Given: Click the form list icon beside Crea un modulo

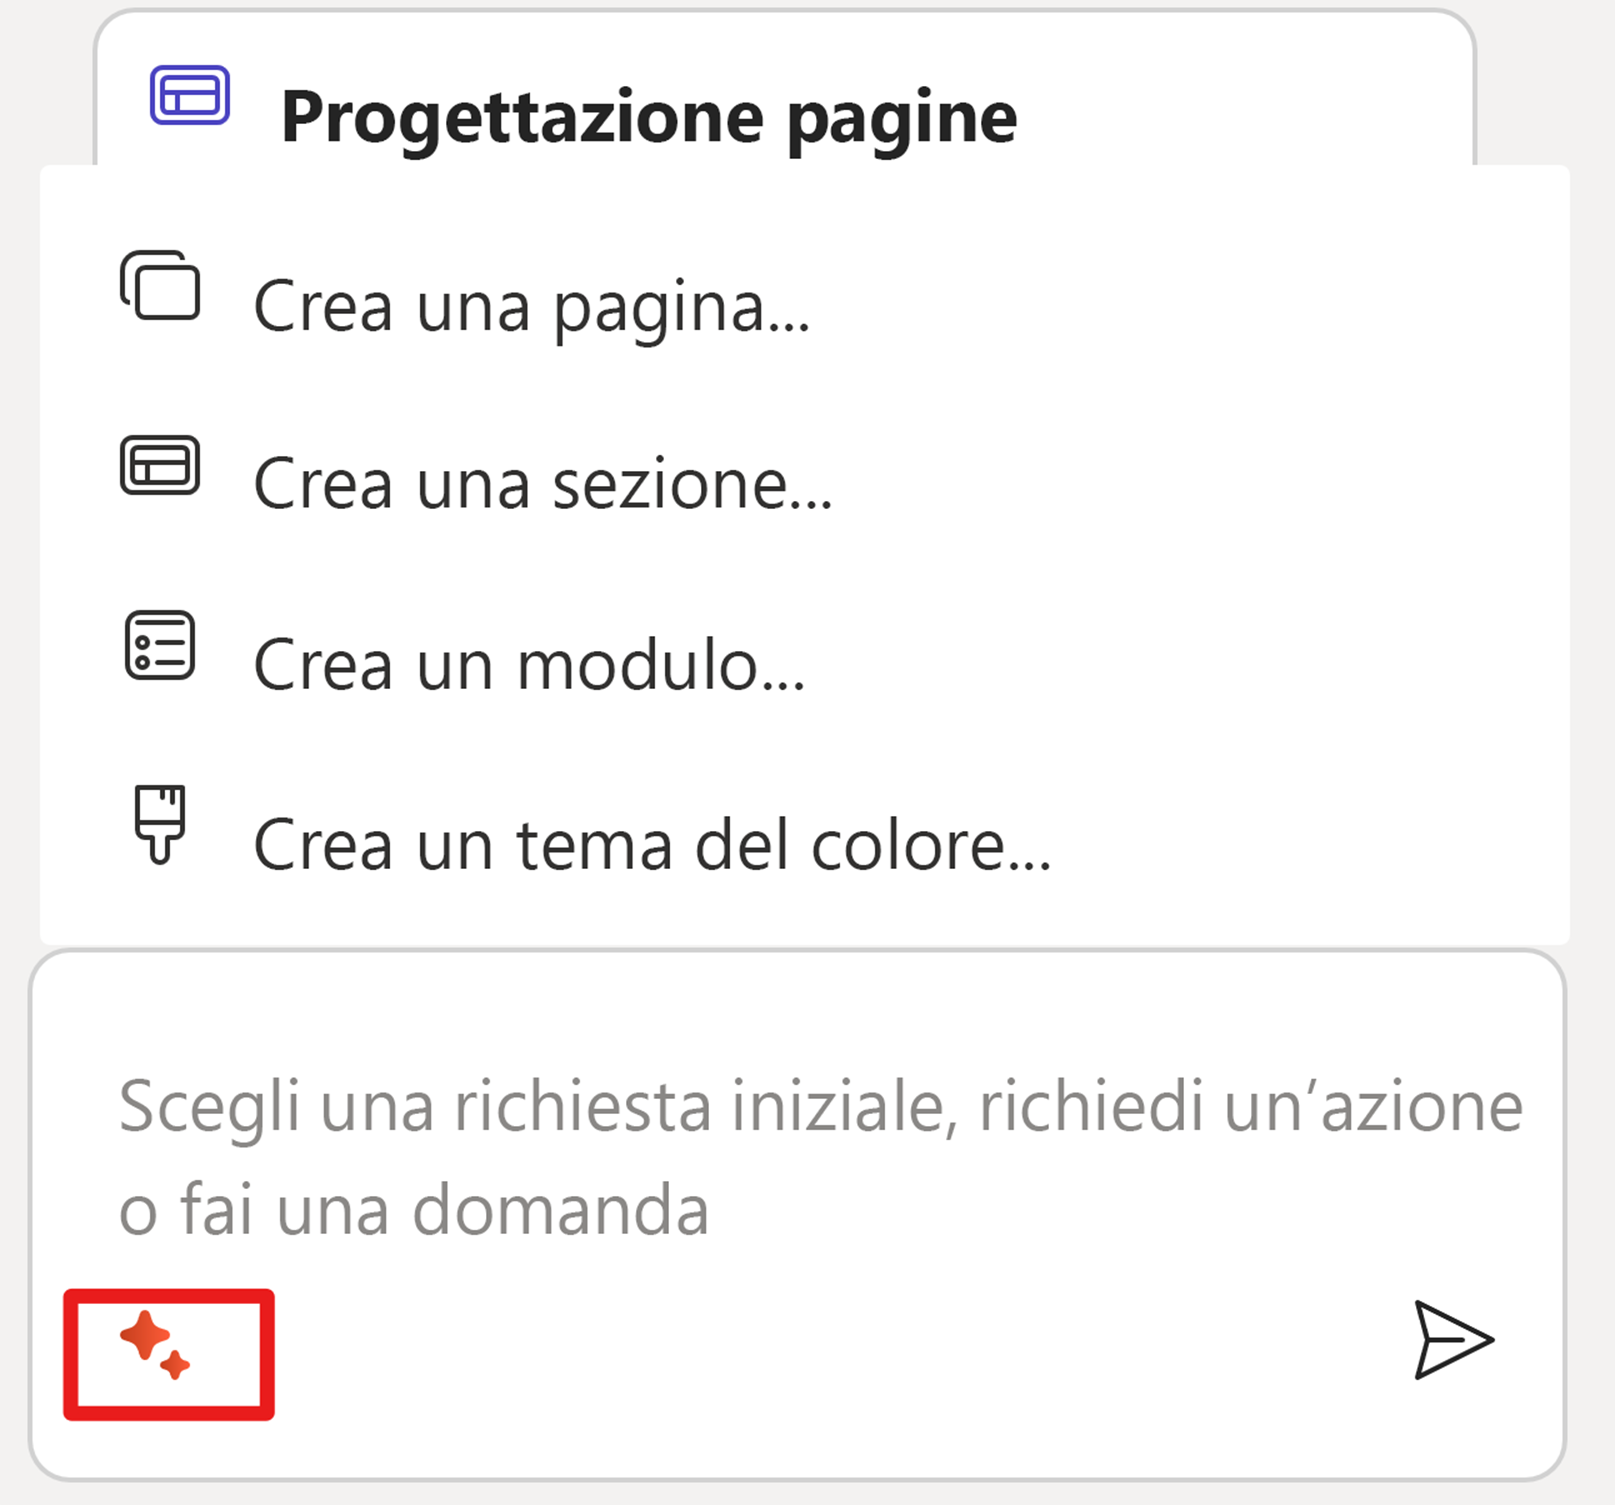Looking at the screenshot, I should tap(160, 645).
